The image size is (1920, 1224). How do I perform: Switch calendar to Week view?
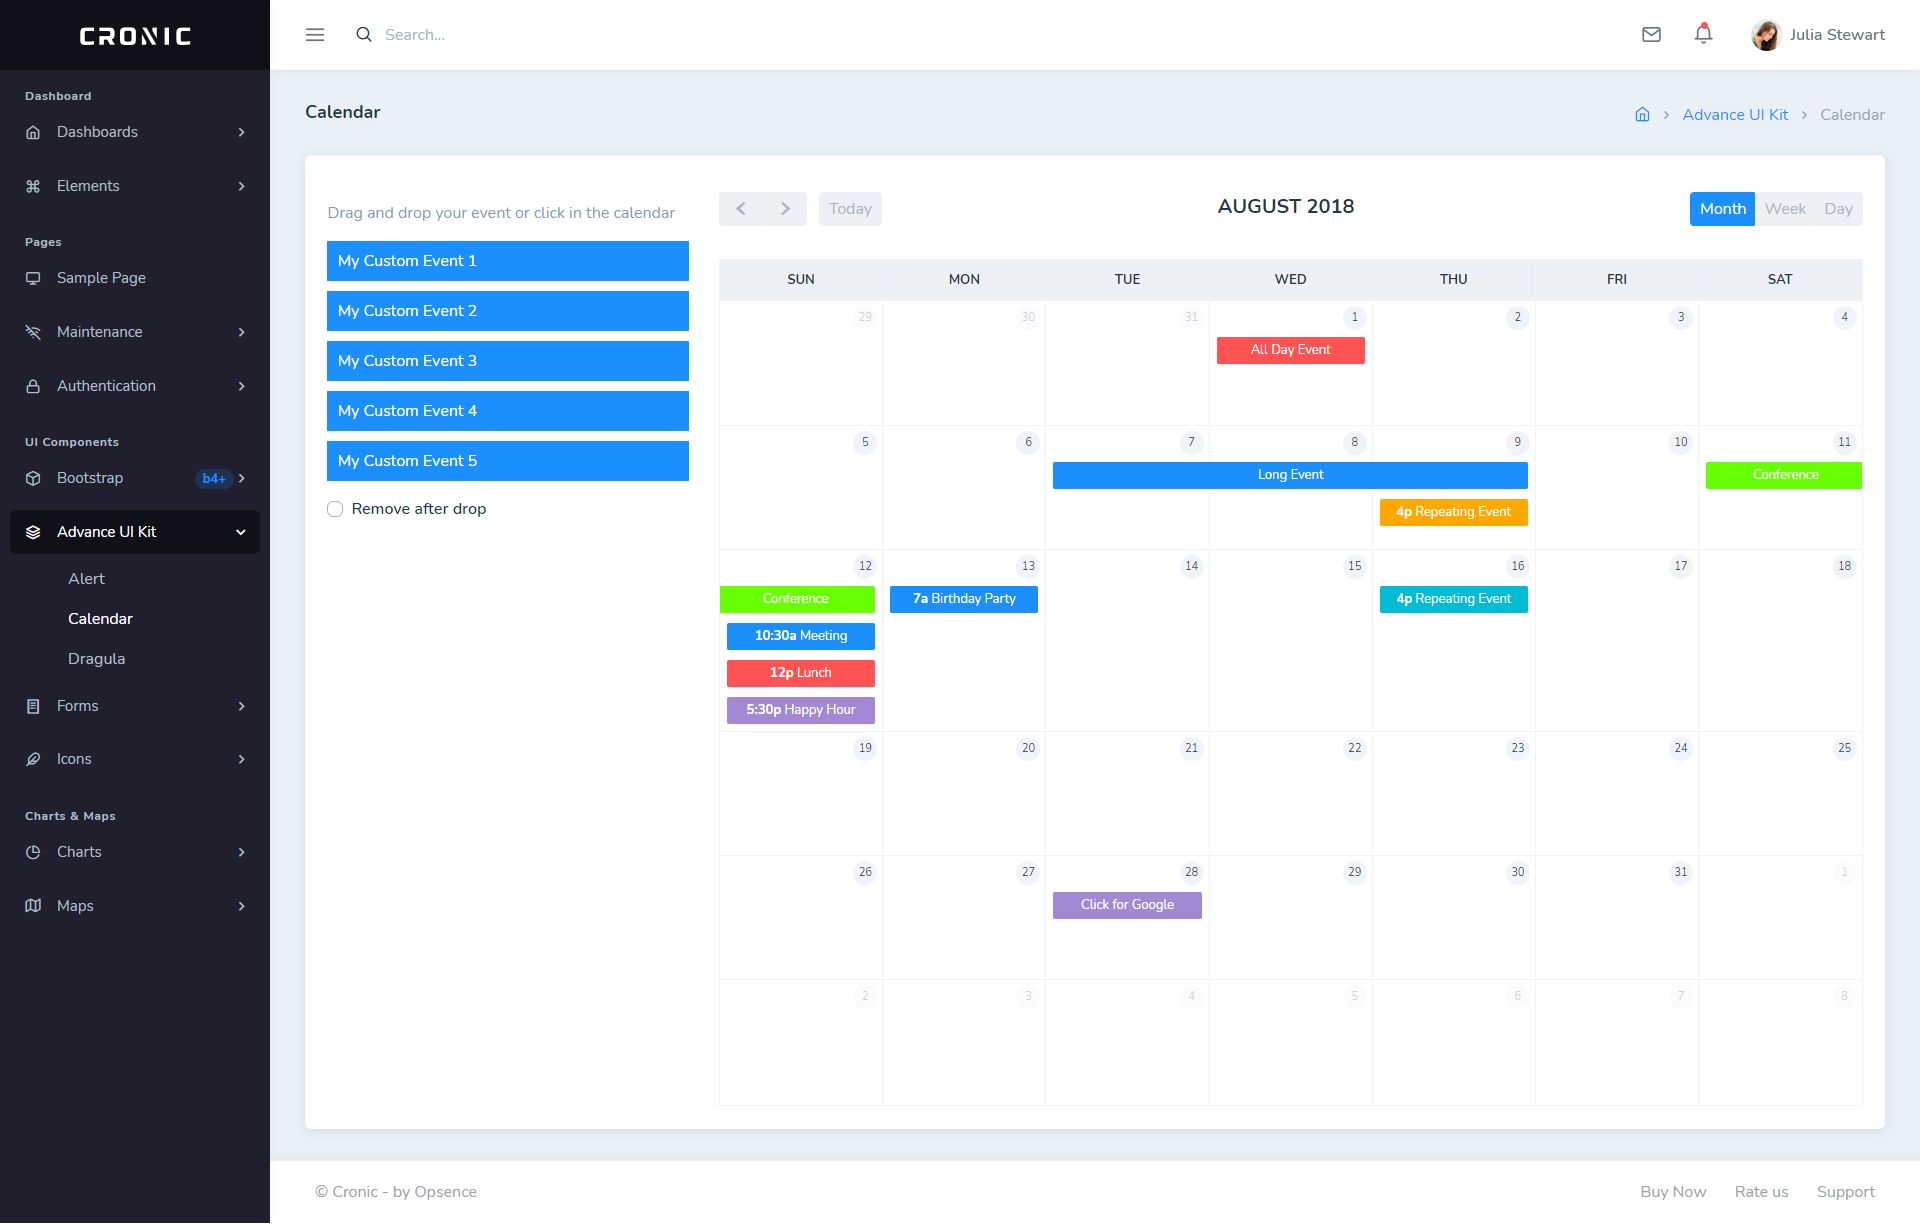tap(1785, 209)
